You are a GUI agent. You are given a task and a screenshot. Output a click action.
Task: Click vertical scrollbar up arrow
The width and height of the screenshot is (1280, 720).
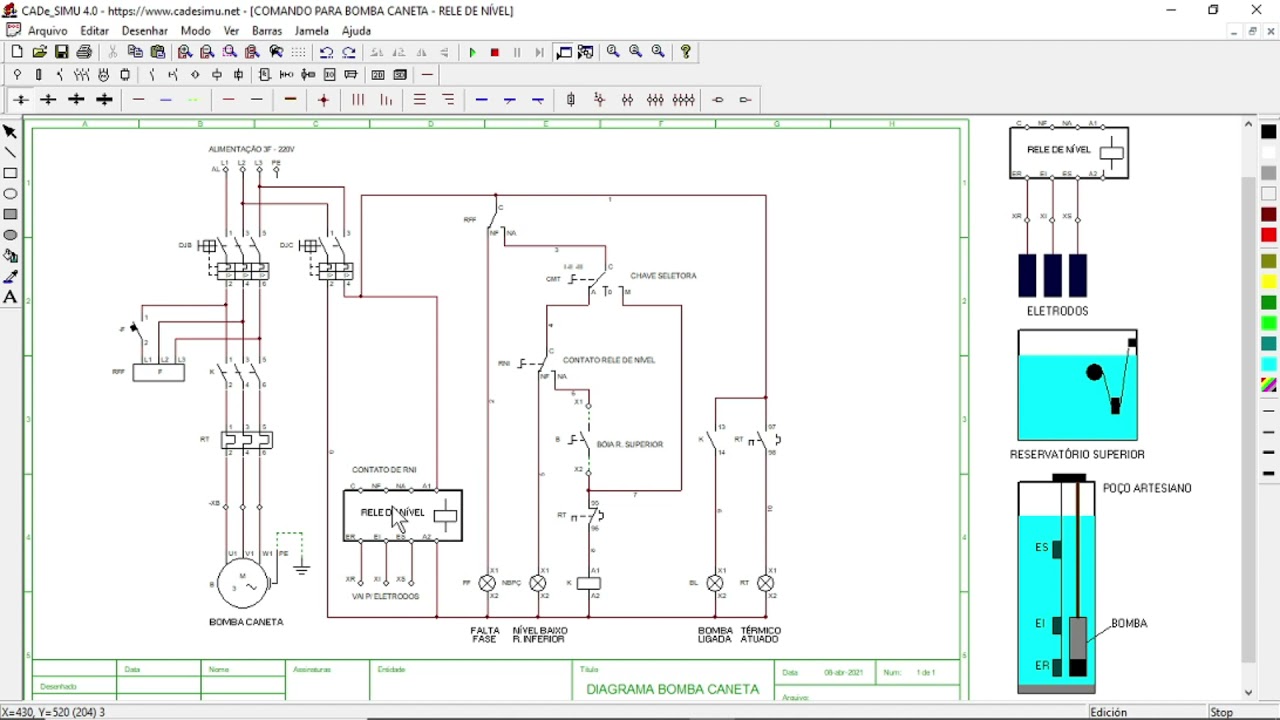[x=1248, y=125]
